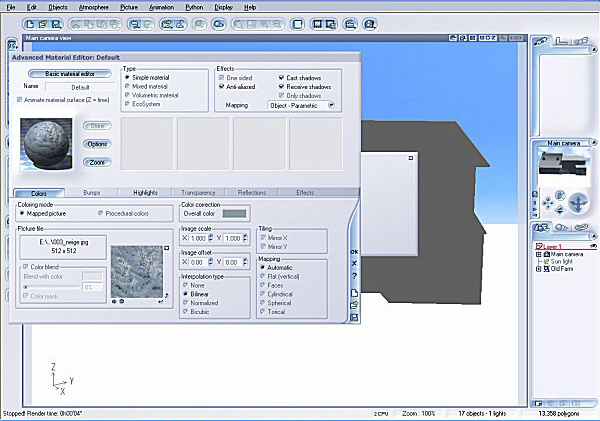Enable the One sided checkbox

pyautogui.click(x=221, y=77)
